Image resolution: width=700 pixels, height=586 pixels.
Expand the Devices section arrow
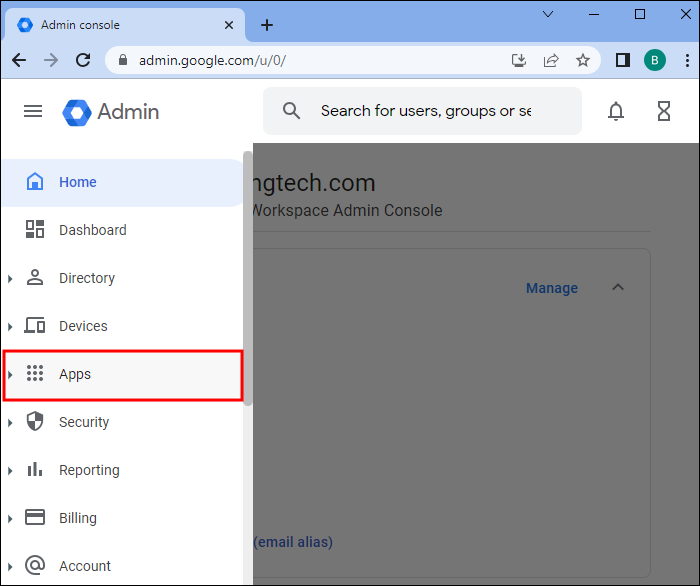tap(10, 326)
